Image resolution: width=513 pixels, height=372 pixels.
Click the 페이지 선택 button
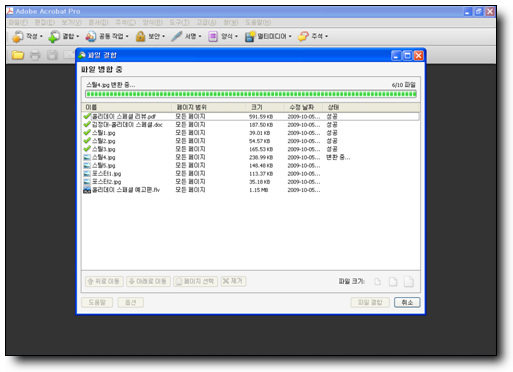[195, 281]
